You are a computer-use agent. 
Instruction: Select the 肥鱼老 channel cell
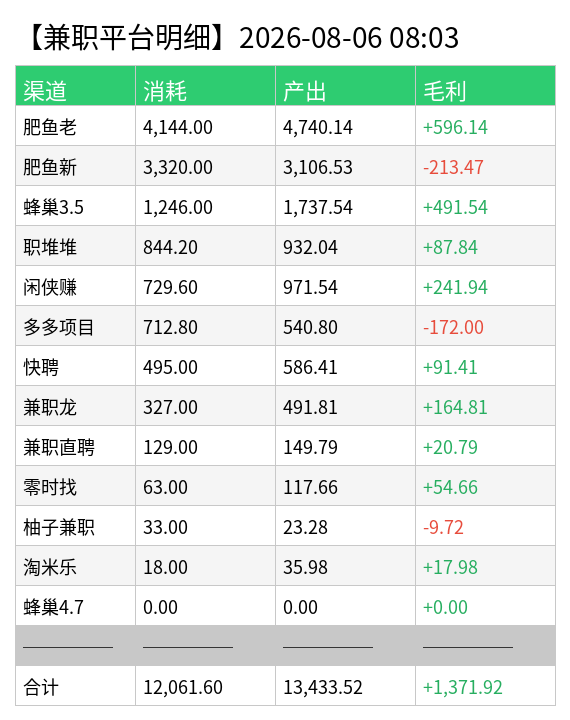point(75,126)
